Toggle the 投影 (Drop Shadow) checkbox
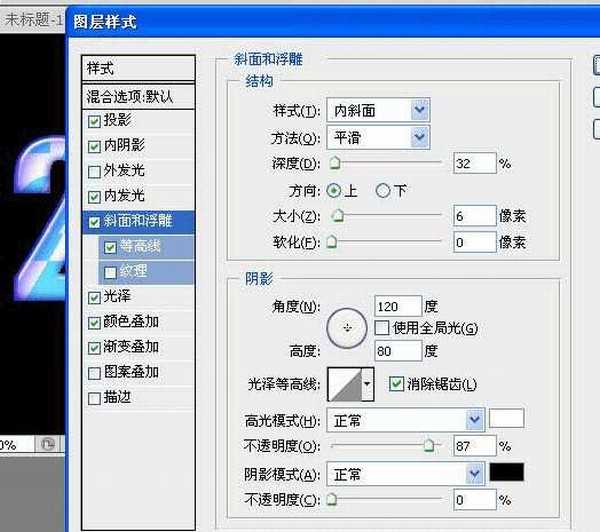The image size is (600, 532). point(94,122)
